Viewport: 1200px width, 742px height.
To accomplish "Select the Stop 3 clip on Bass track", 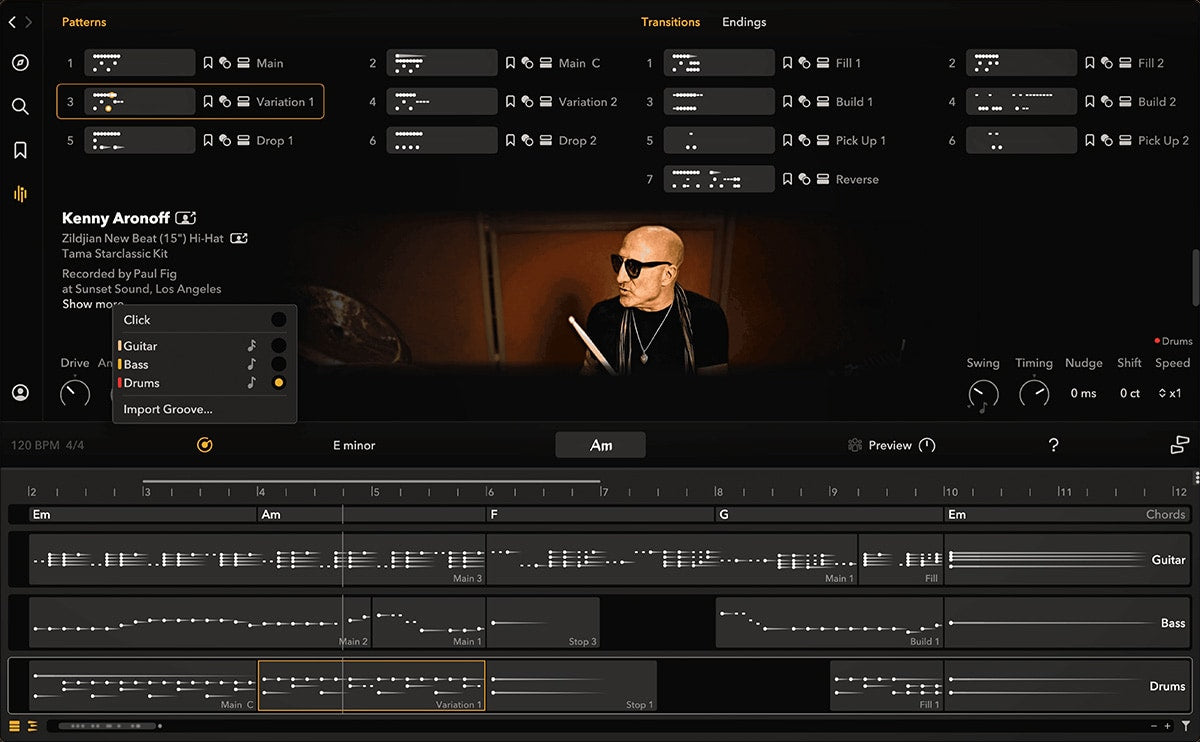I will pos(543,622).
